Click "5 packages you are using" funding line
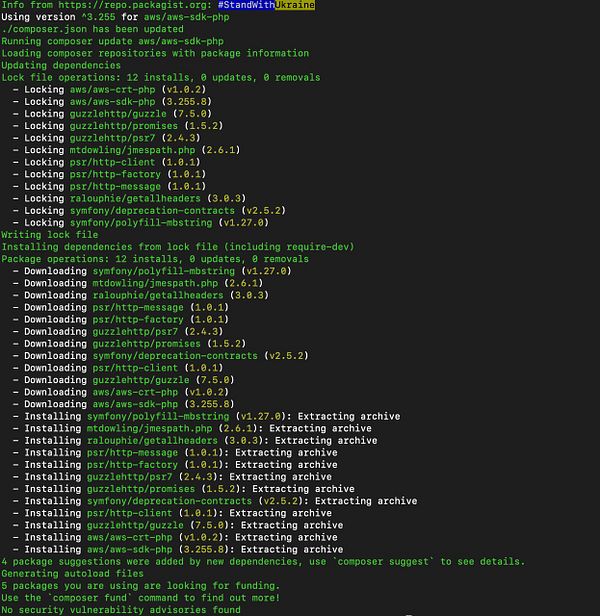600x616 pixels. (x=141, y=586)
